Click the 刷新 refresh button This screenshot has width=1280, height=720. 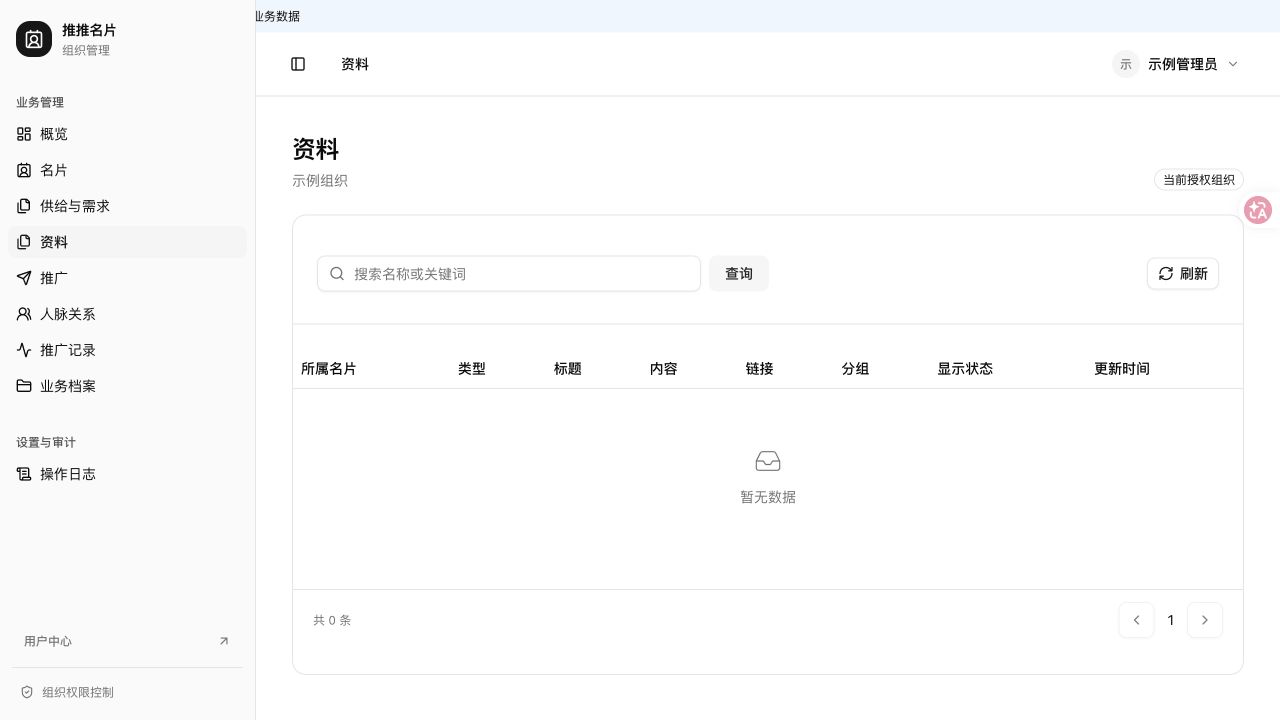tap(1183, 274)
